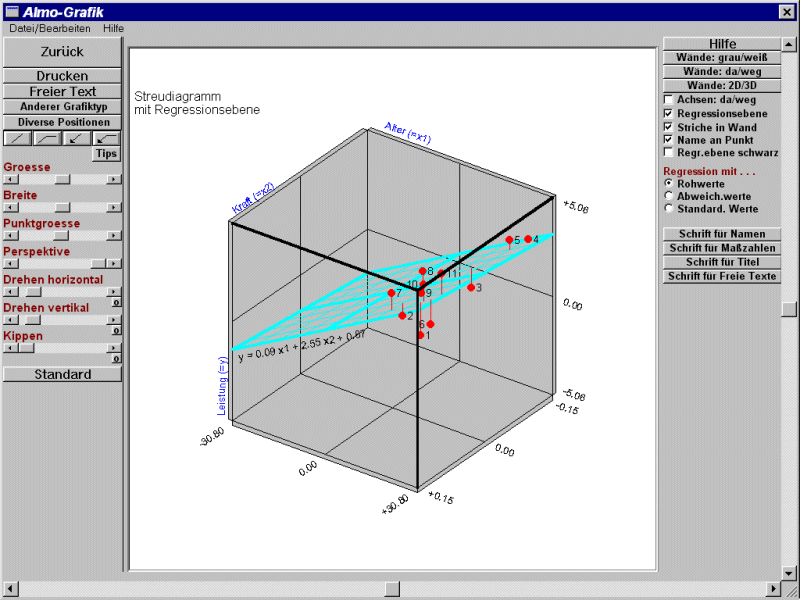Click the Drucken button

tap(62, 76)
